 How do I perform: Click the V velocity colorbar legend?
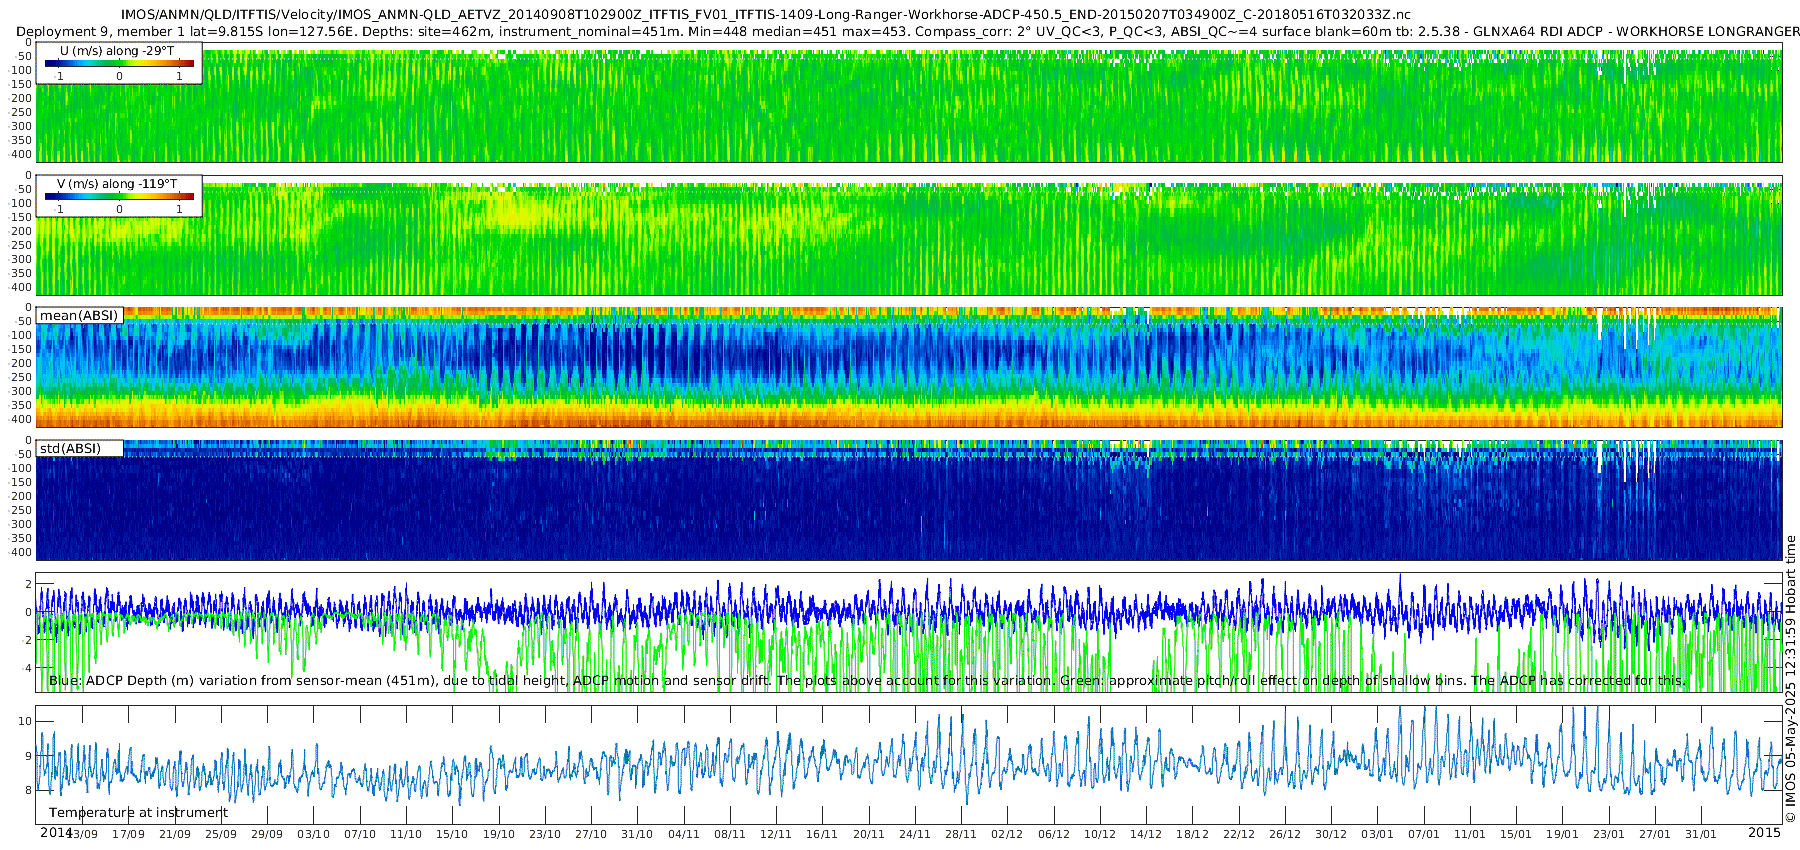(119, 196)
